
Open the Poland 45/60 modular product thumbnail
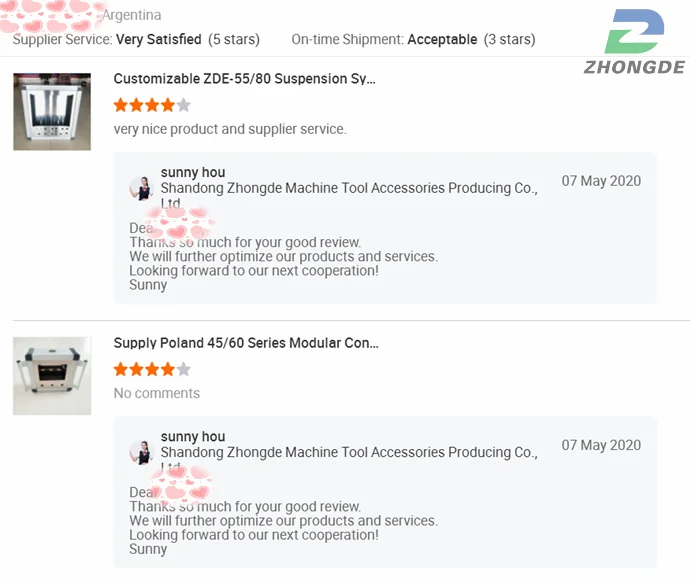click(52, 376)
